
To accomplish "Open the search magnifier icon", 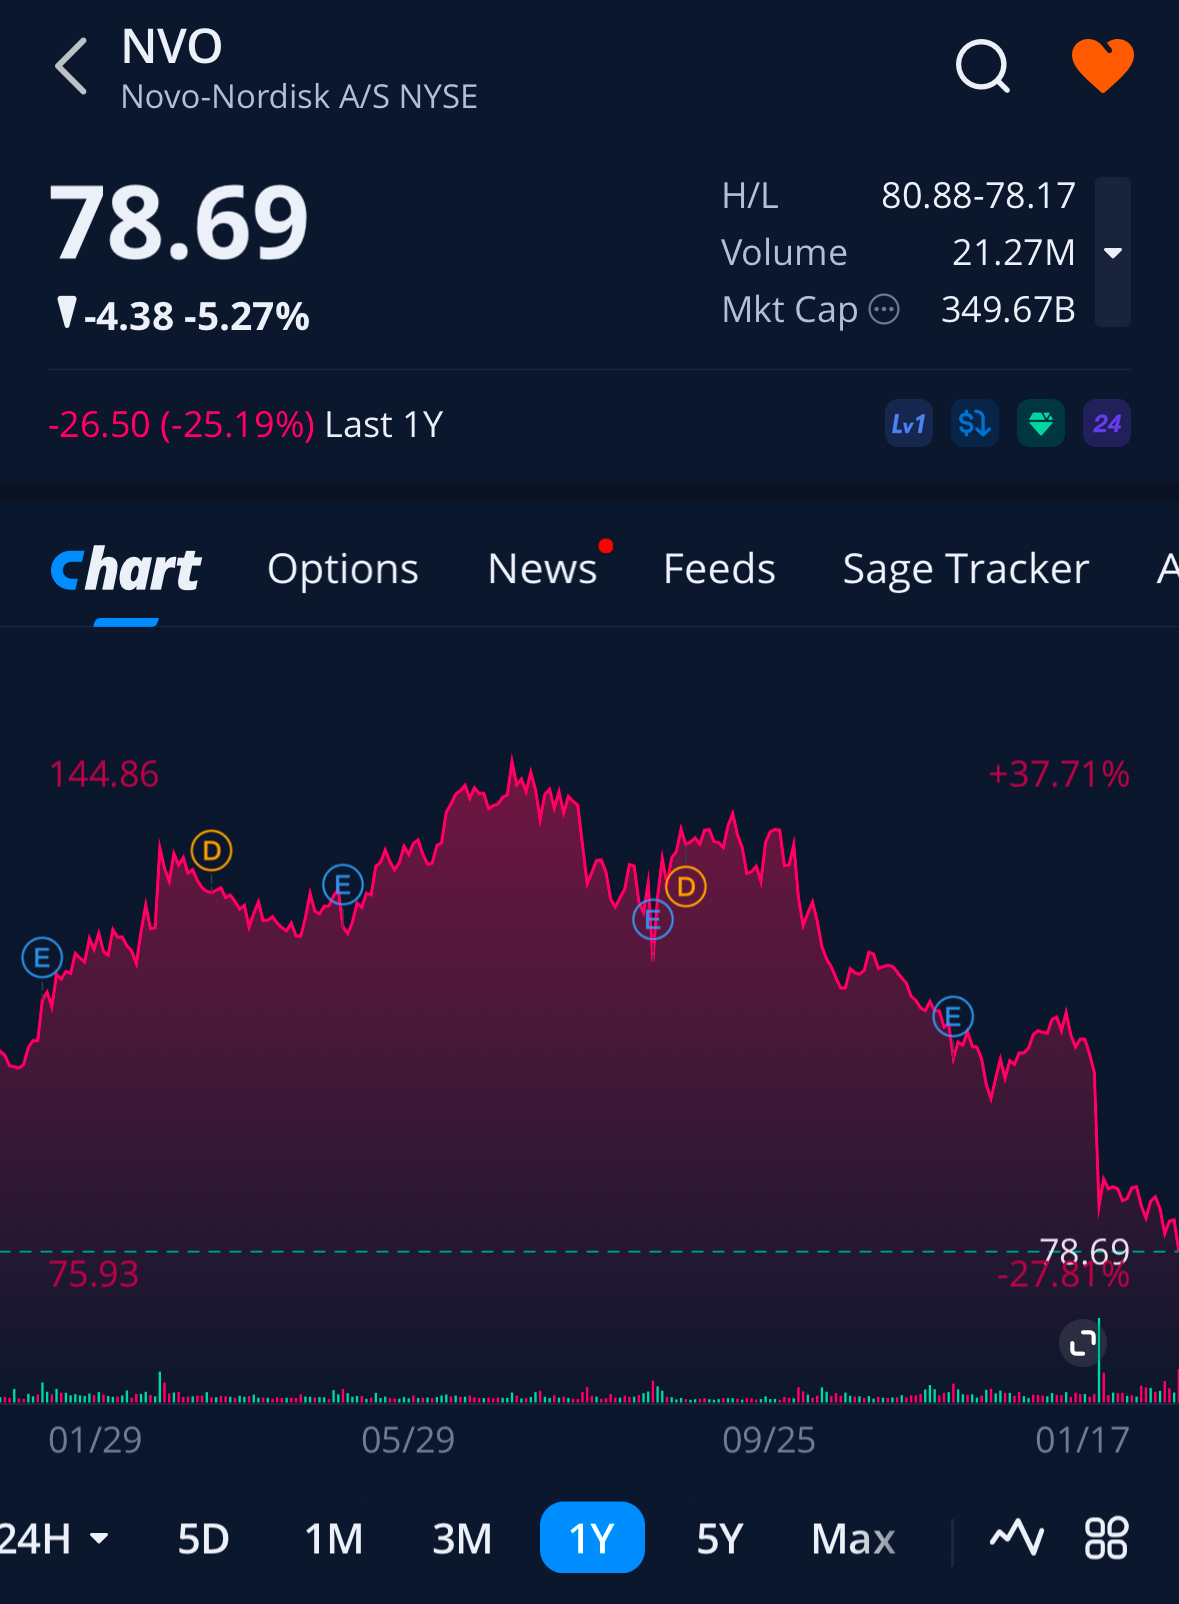I will [983, 66].
